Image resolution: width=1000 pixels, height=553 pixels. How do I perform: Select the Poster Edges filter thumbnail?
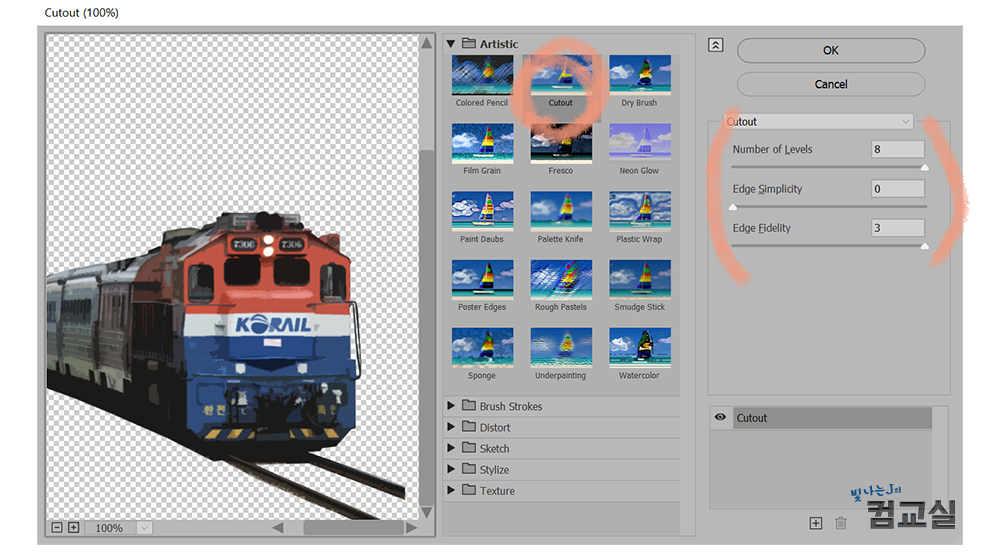click(x=482, y=280)
